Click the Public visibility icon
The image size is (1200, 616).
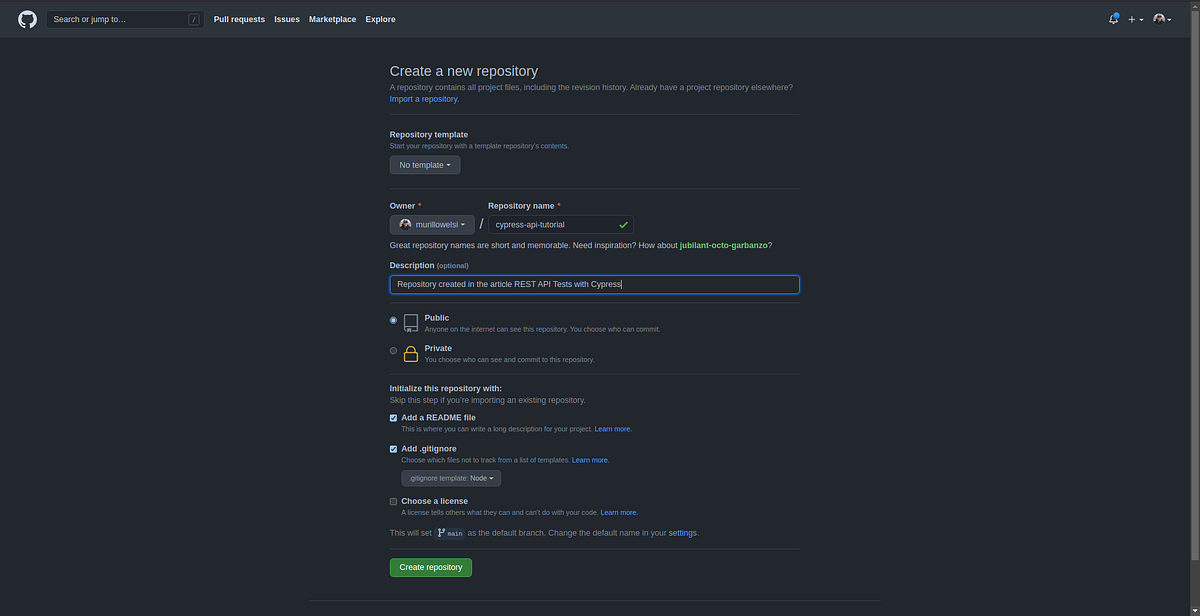[x=411, y=322]
